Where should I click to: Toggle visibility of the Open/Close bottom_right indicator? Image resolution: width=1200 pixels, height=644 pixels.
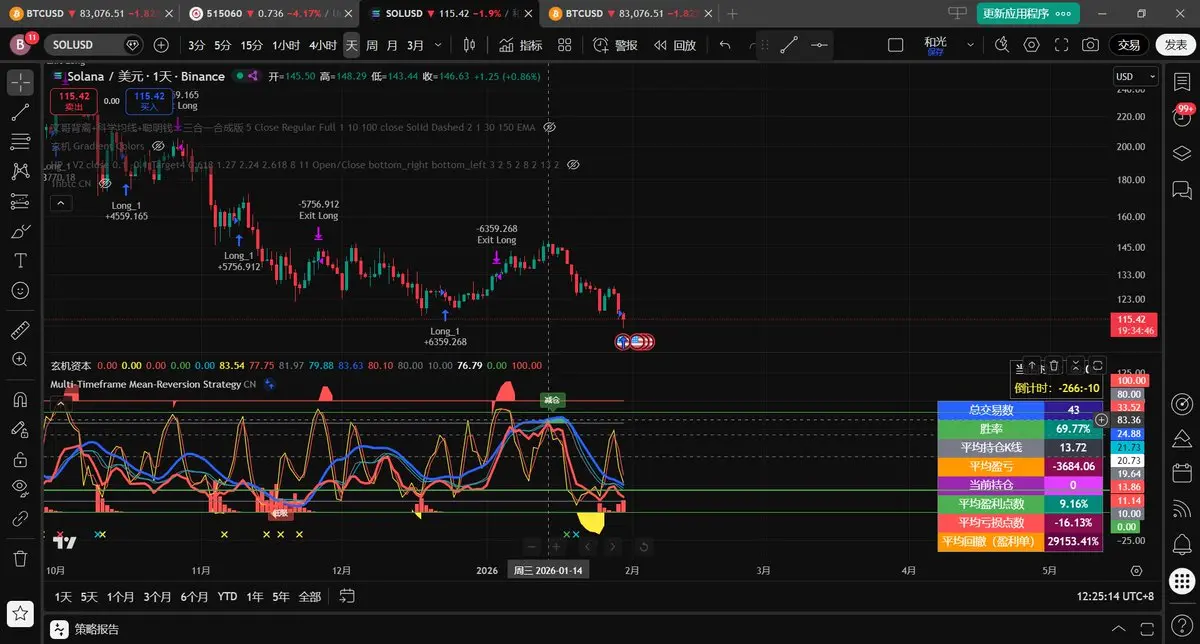pos(573,164)
